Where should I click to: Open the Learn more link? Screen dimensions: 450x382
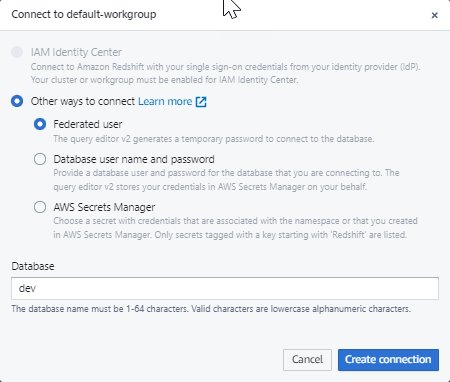pos(165,101)
